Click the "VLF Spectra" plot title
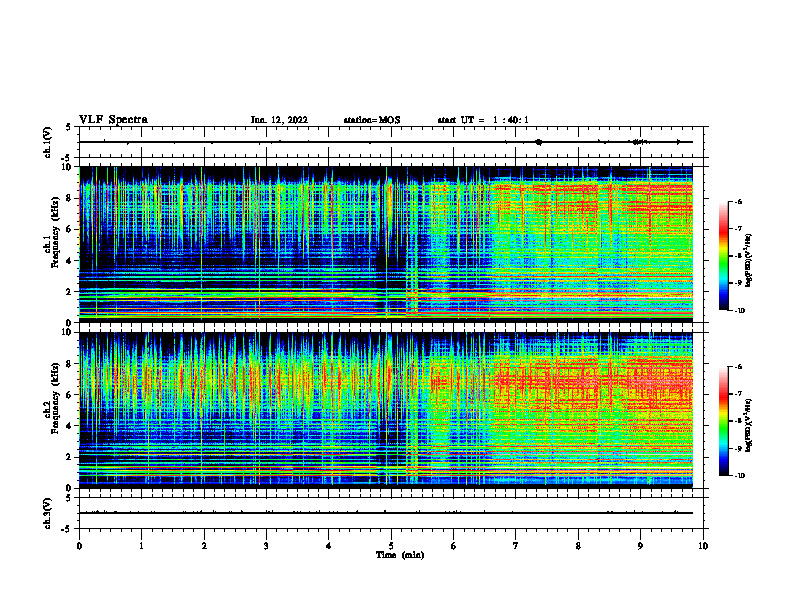Image resolution: width=792 pixels, height=612 pixels. [x=113, y=120]
